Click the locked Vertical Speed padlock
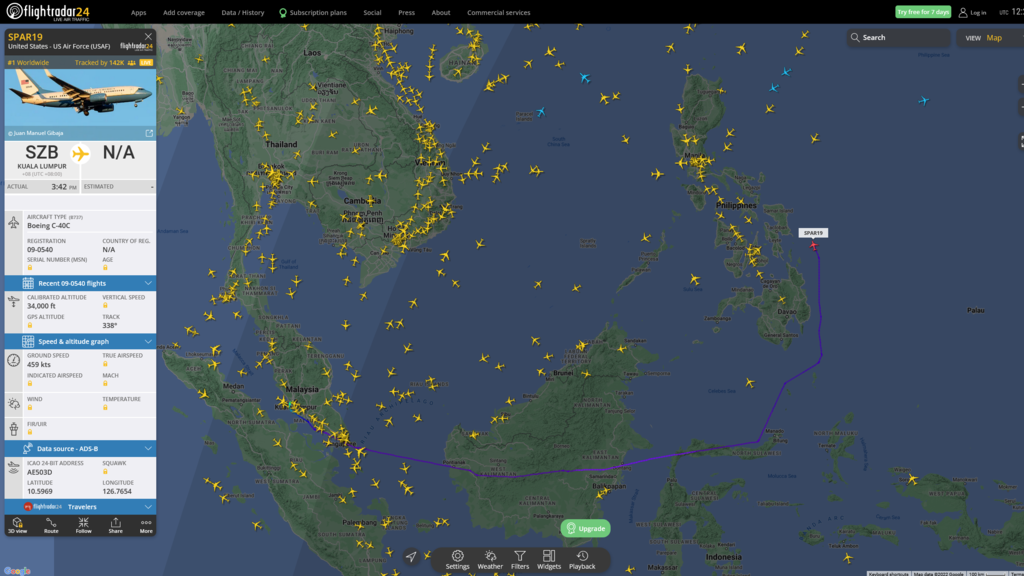This screenshot has width=1024, height=576. 105,306
